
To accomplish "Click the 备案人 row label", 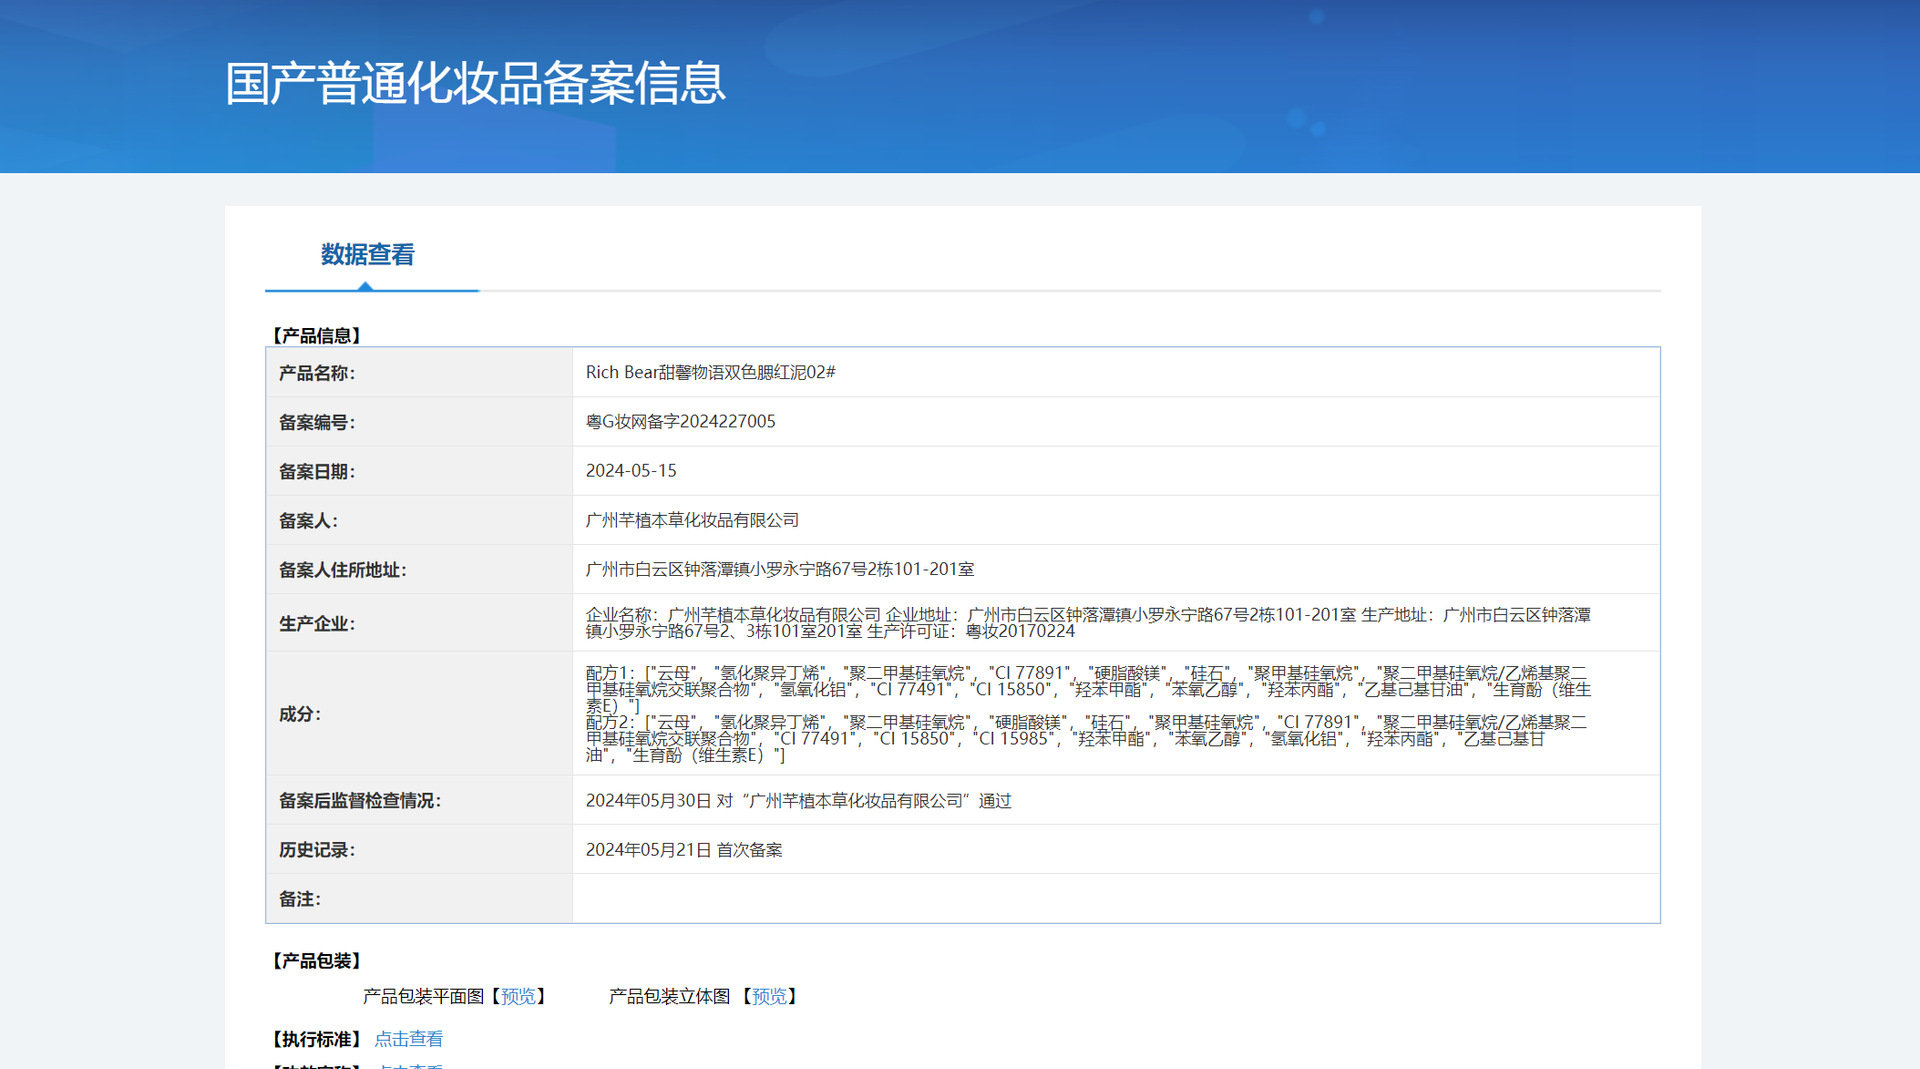I will coord(308,520).
